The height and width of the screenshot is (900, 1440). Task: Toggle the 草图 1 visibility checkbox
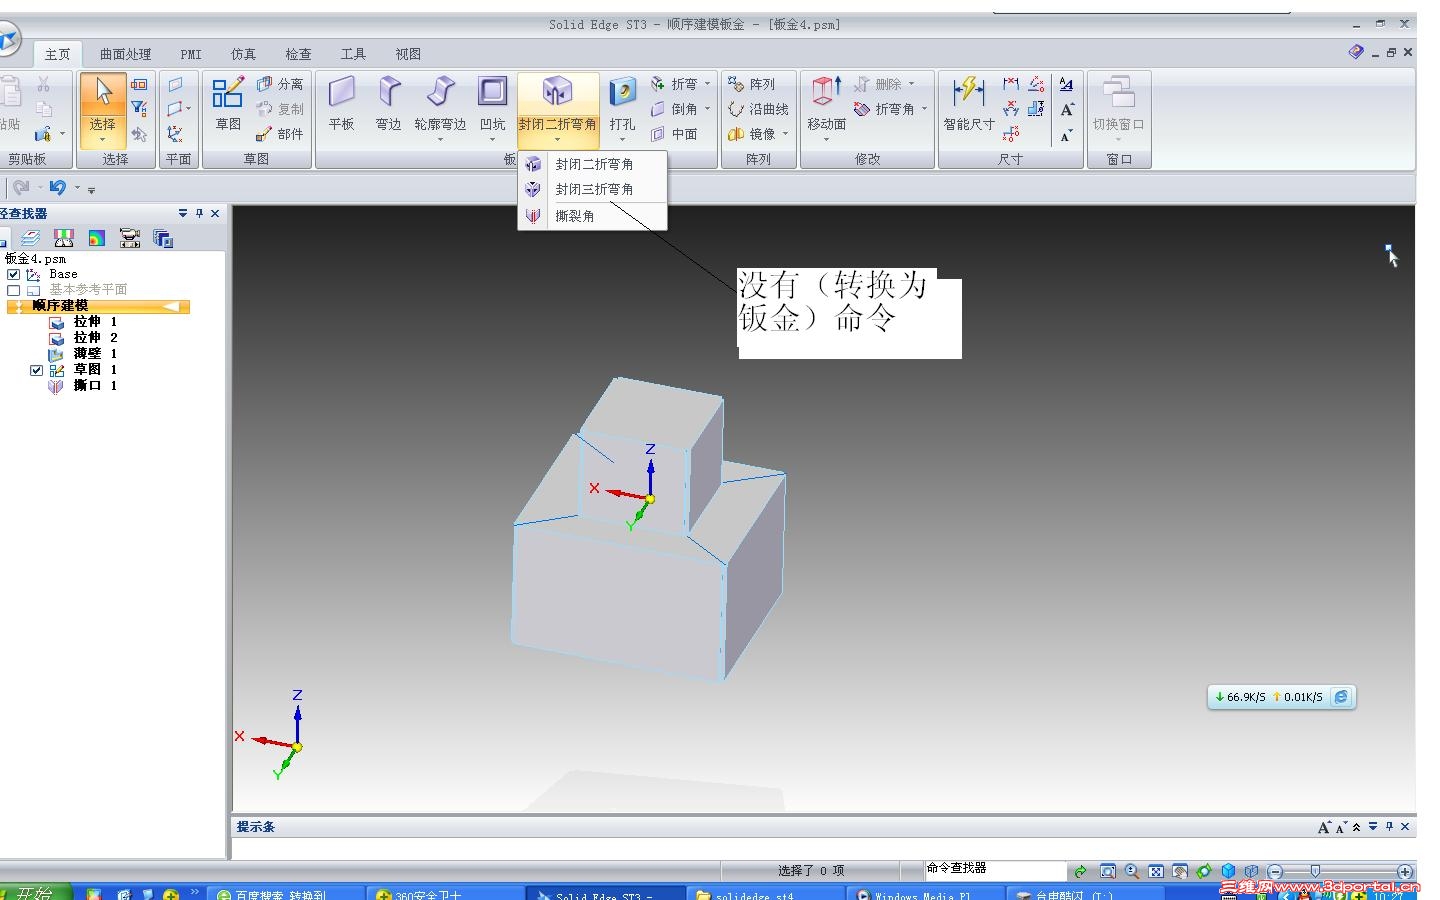36,370
